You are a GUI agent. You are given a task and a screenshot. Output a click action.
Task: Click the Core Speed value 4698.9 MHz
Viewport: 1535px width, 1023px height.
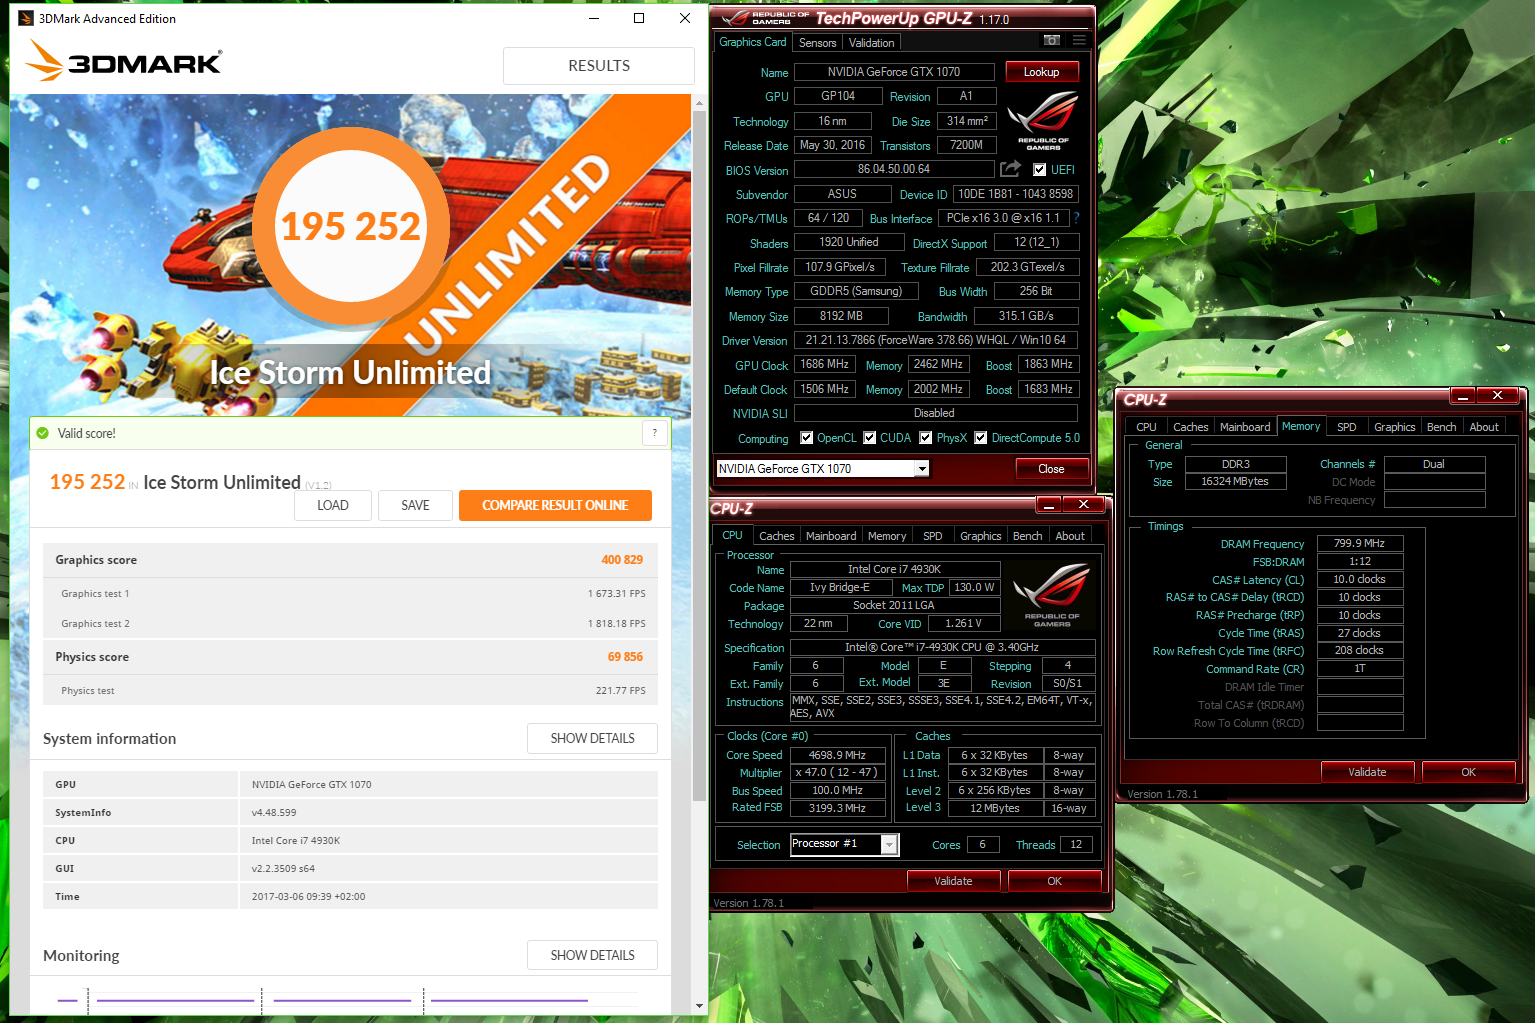(x=837, y=755)
